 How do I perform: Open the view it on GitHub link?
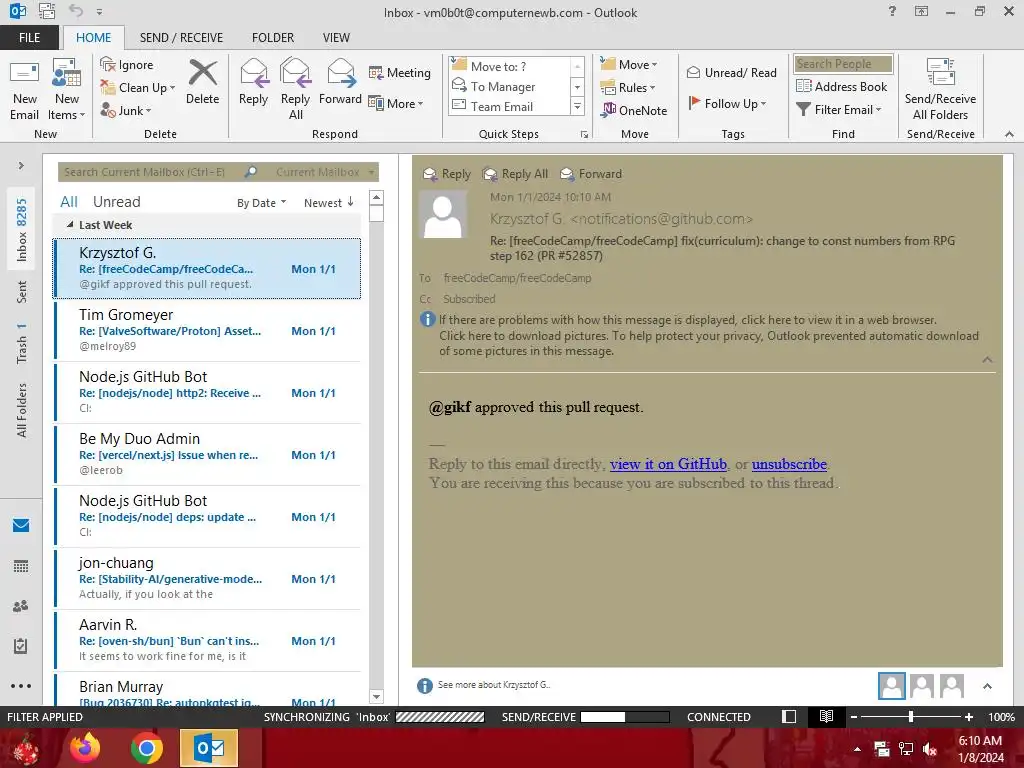coord(668,464)
